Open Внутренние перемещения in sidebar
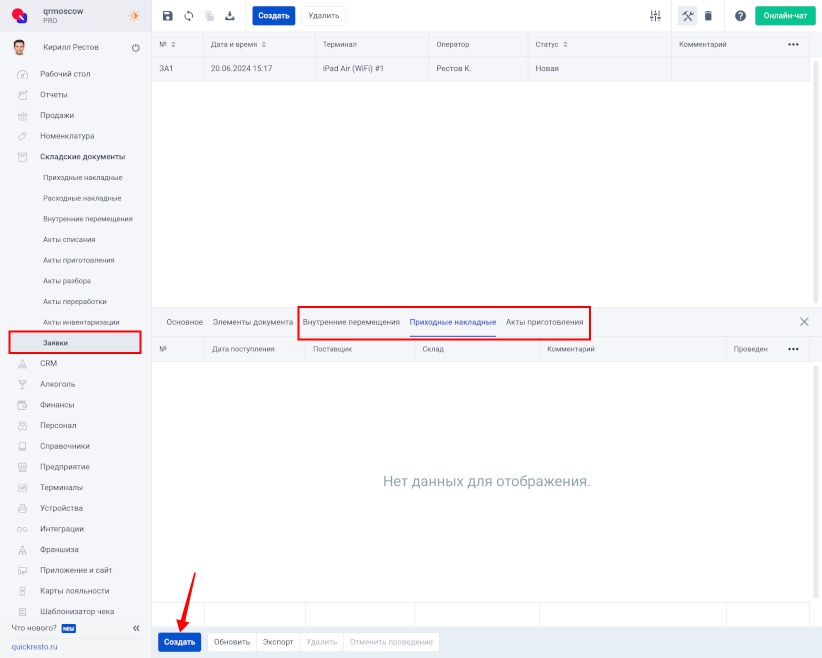The image size is (822, 658). pos(88,219)
